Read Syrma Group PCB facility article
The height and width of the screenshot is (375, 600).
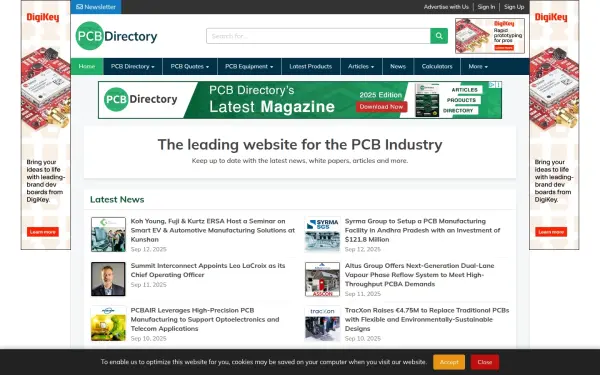point(422,230)
